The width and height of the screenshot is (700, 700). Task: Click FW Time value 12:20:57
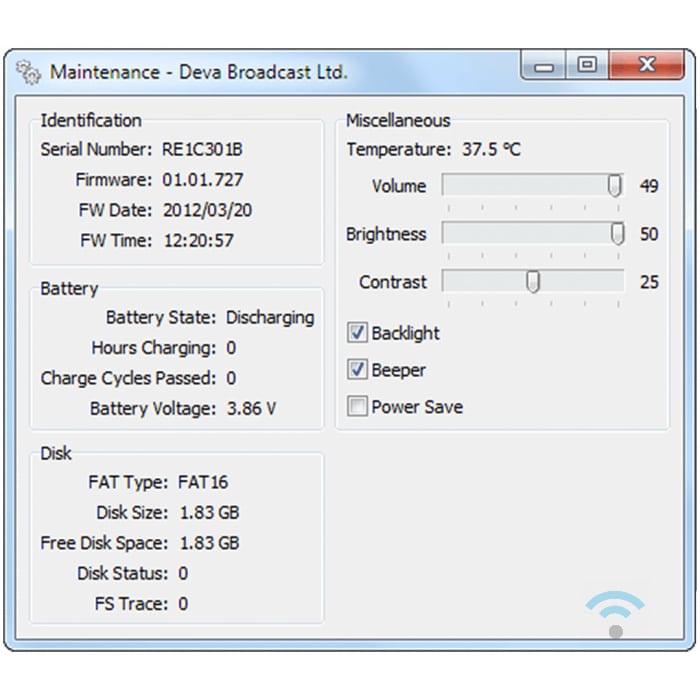coord(199,241)
